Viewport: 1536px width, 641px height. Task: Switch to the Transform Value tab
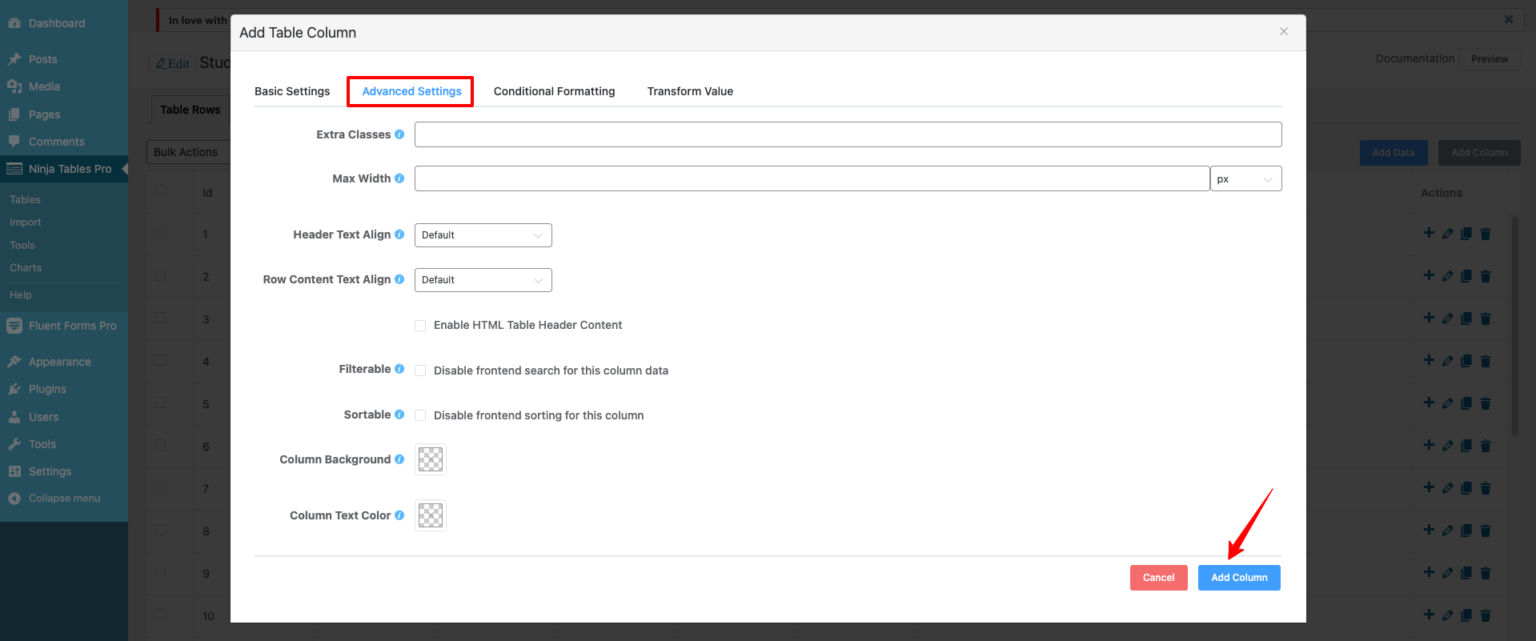(x=689, y=91)
